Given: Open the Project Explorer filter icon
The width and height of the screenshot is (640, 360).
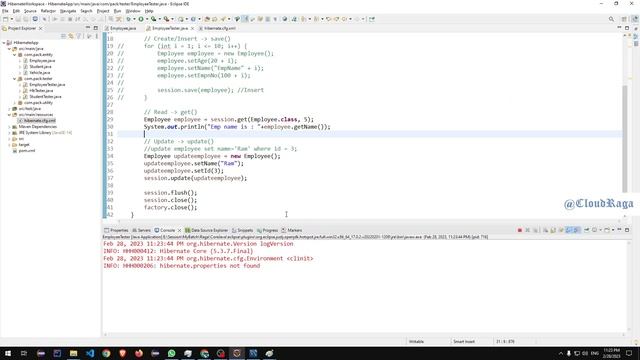Looking at the screenshot, I should point(79,36).
